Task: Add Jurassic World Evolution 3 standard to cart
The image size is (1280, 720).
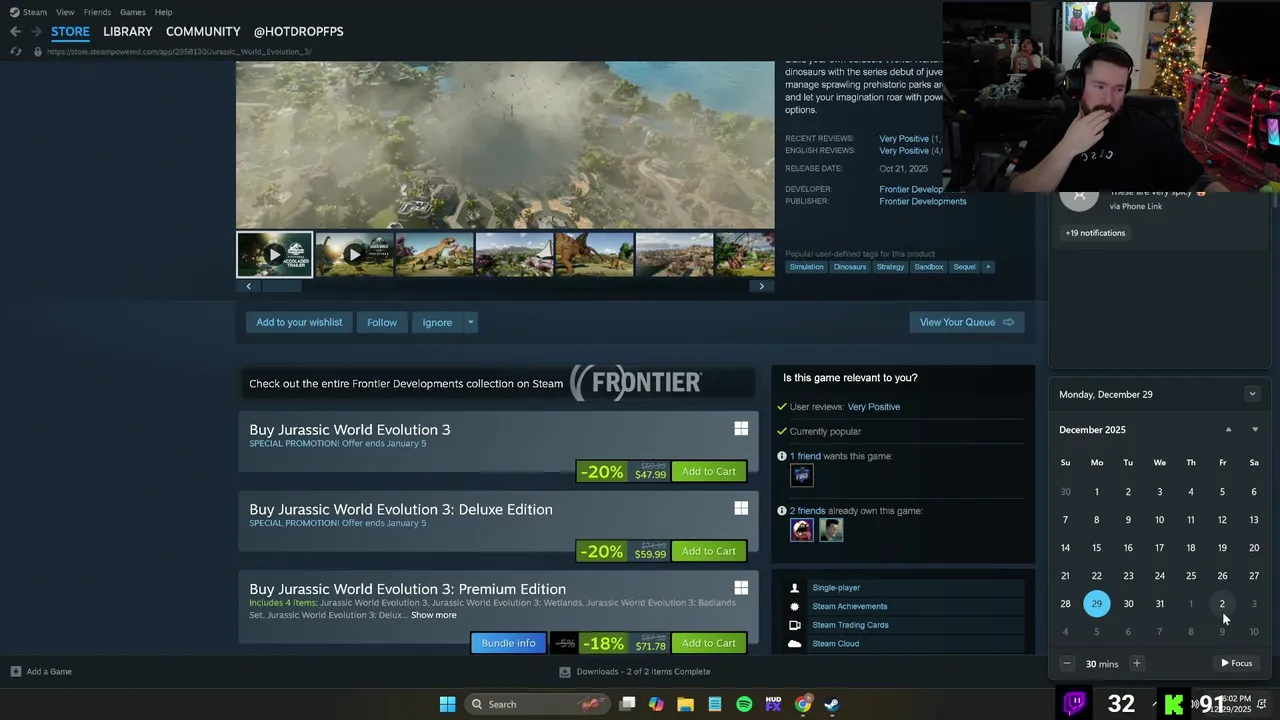Action: (709, 471)
